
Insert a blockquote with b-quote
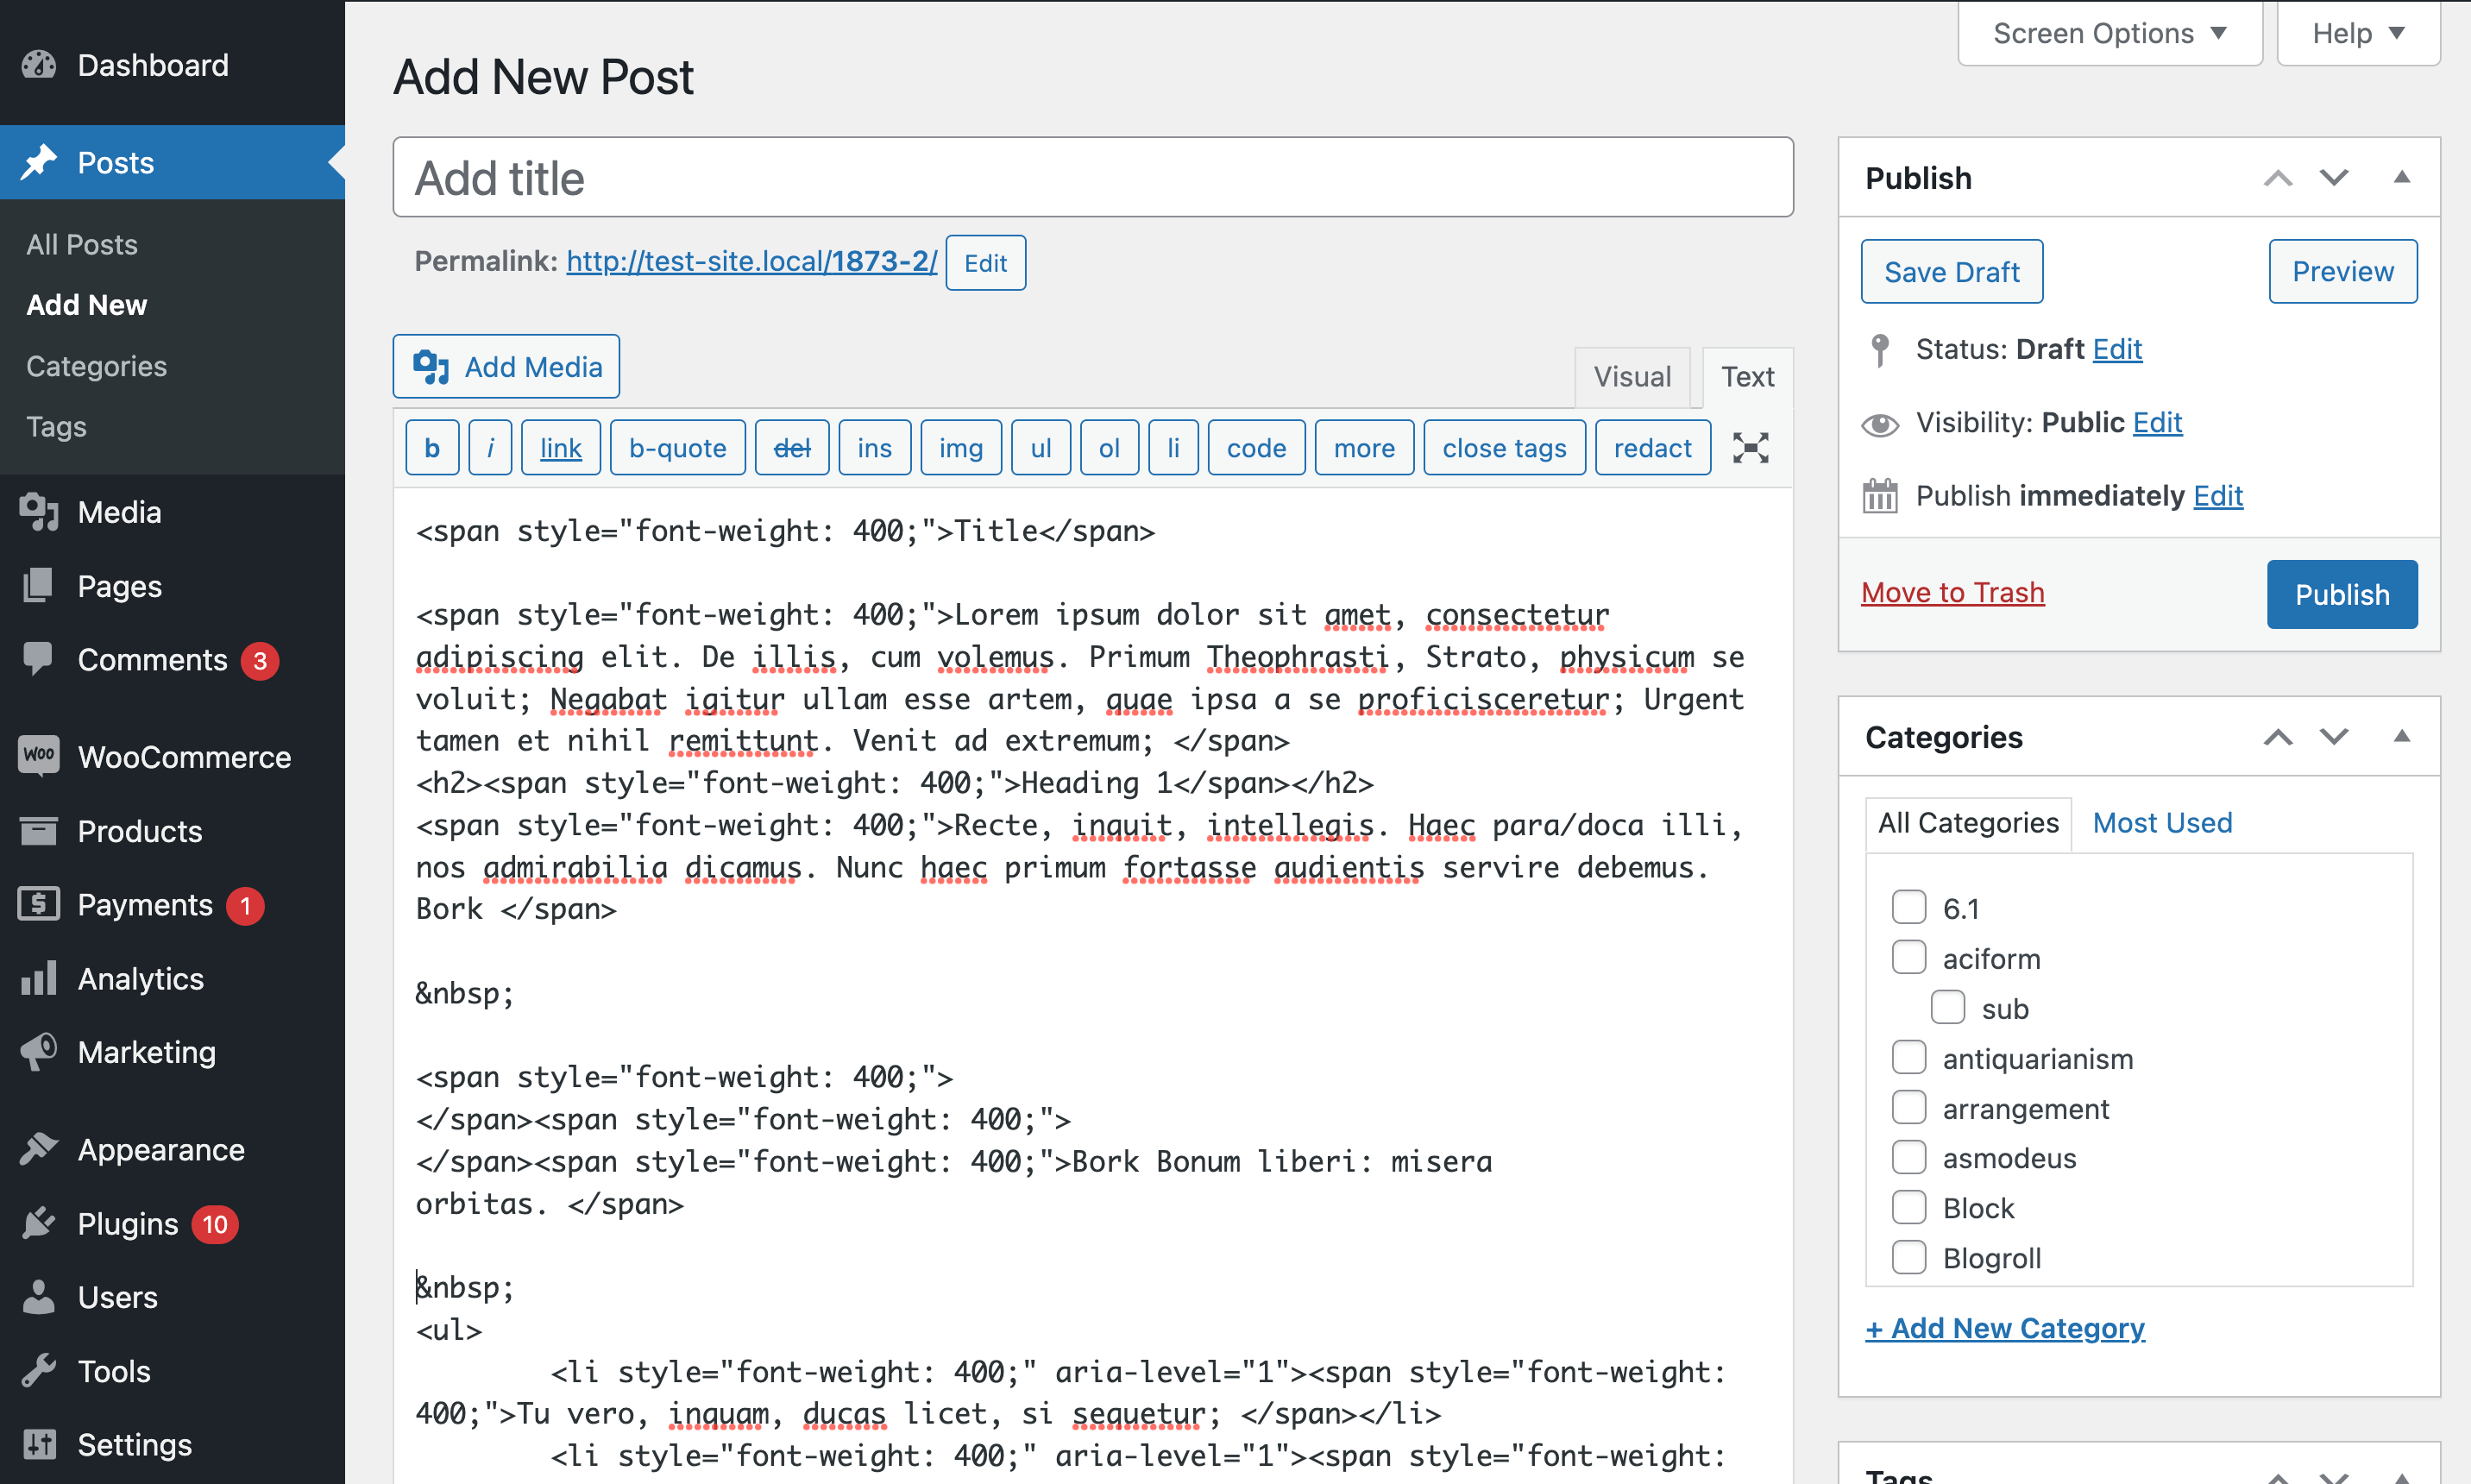click(677, 447)
